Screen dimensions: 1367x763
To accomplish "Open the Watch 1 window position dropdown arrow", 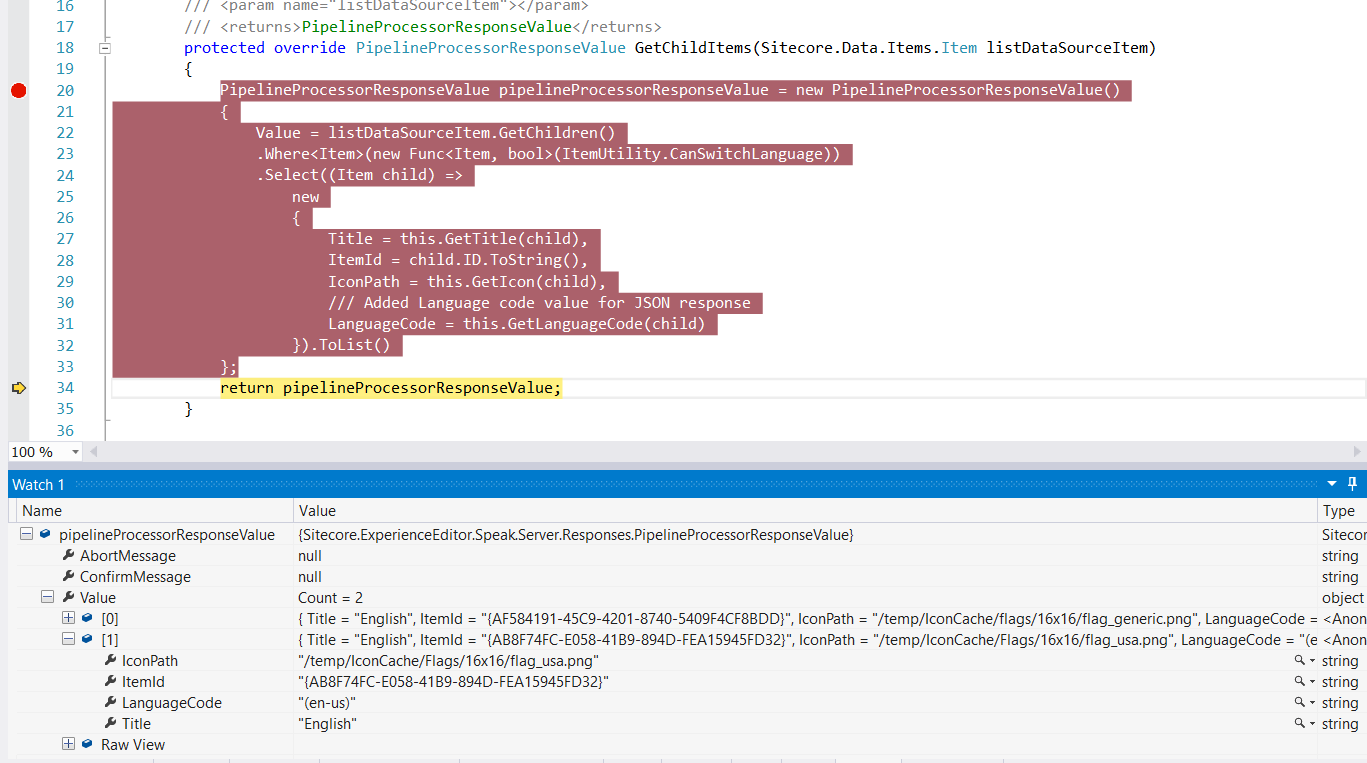I will click(1332, 484).
